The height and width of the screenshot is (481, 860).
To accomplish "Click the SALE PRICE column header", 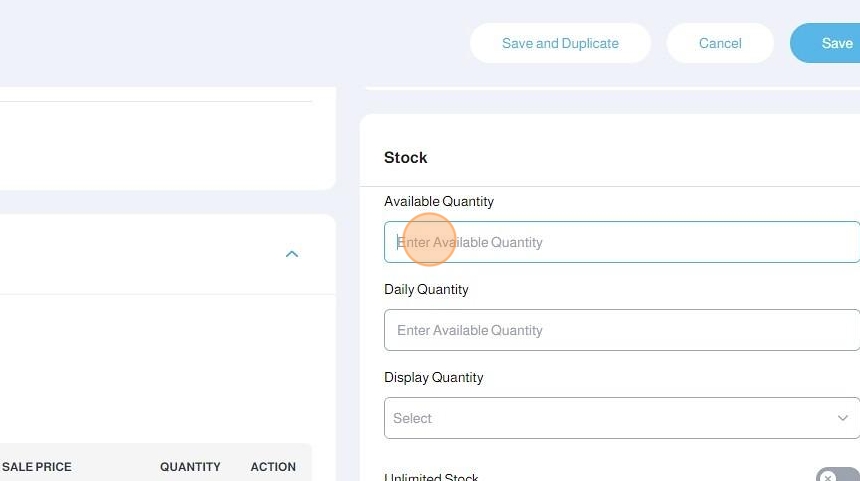I will pos(37,467).
